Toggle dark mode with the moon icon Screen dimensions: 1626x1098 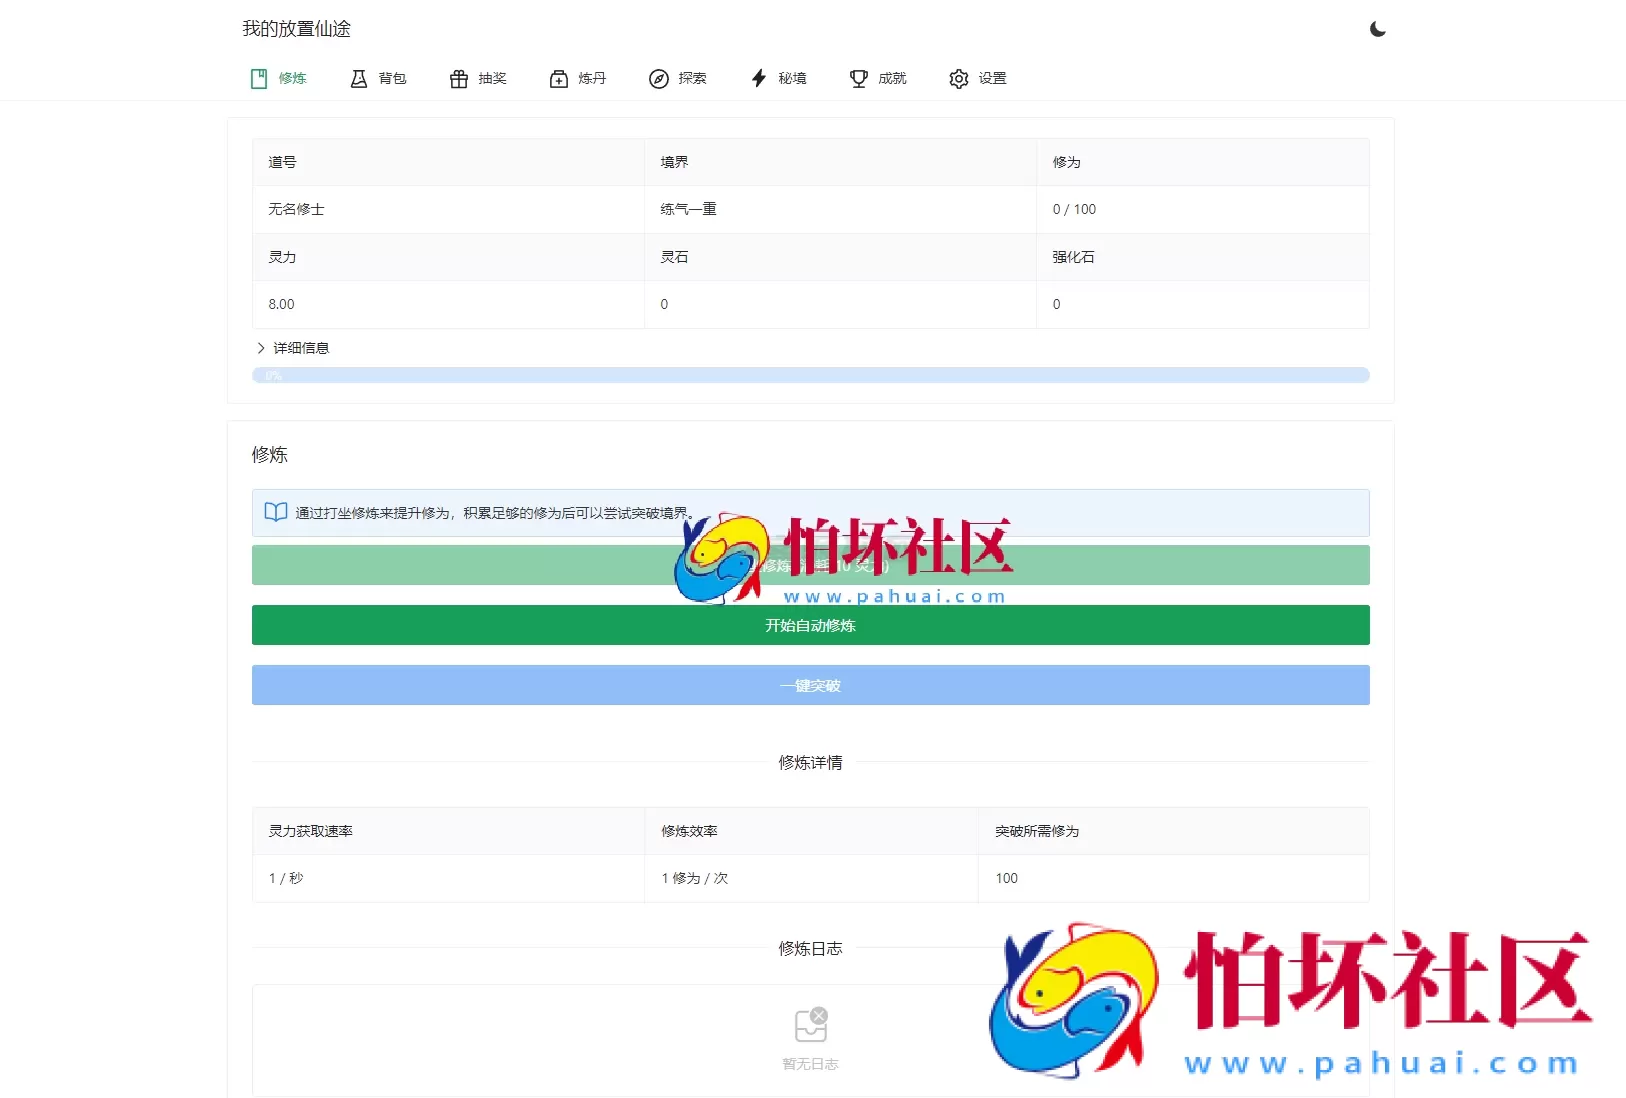(1377, 29)
